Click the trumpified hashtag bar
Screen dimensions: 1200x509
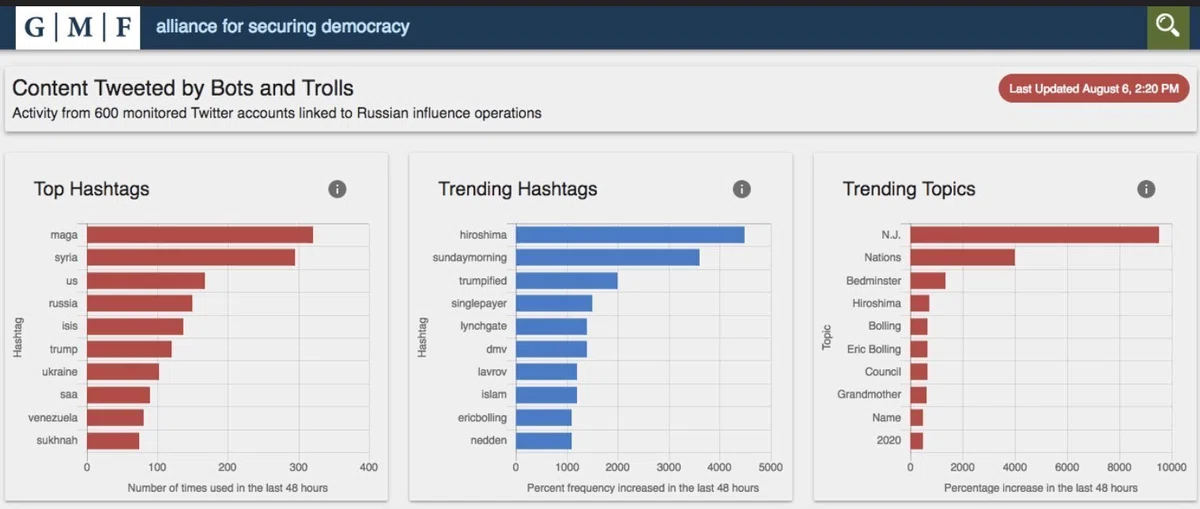click(x=567, y=281)
